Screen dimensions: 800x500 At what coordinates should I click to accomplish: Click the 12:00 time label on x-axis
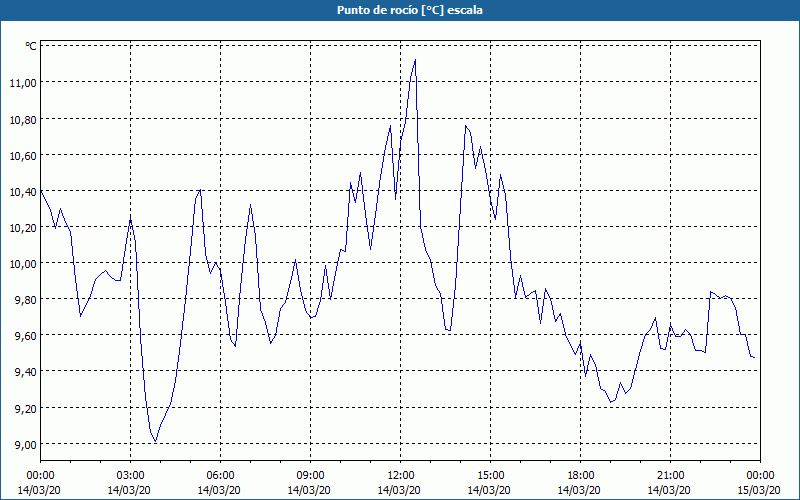401,476
